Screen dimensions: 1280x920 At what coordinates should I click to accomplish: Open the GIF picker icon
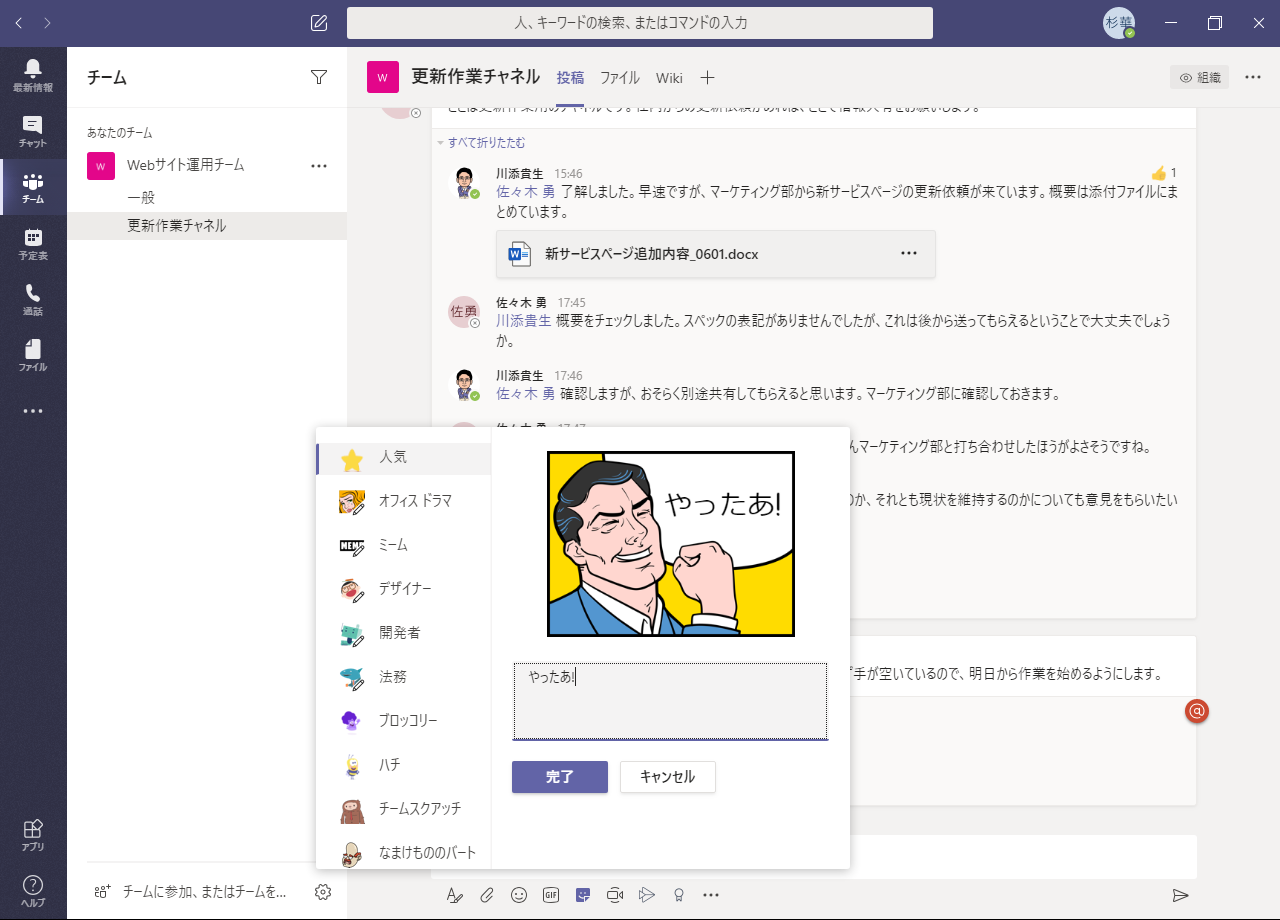pyautogui.click(x=551, y=895)
